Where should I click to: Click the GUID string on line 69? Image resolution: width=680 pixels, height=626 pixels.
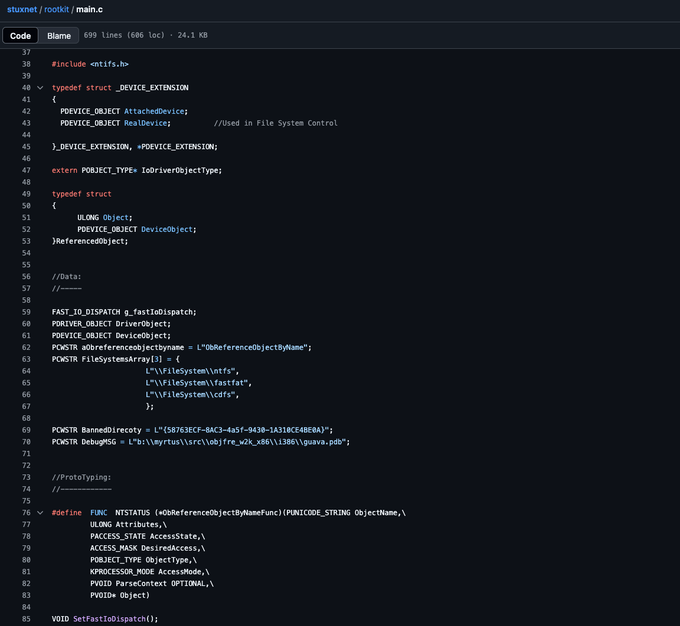coord(242,430)
